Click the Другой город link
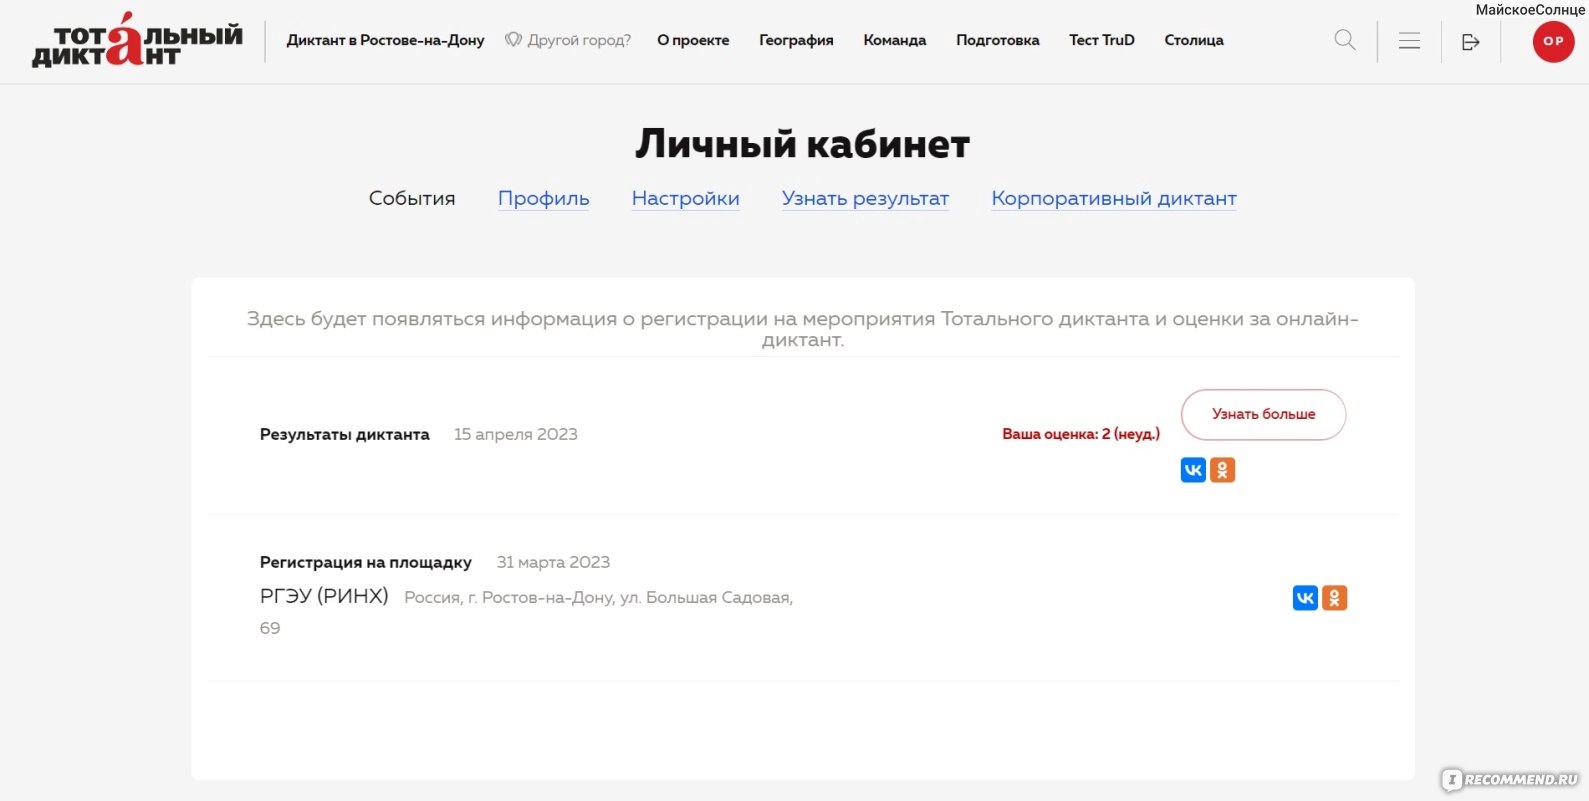This screenshot has width=1589, height=801. tap(568, 40)
